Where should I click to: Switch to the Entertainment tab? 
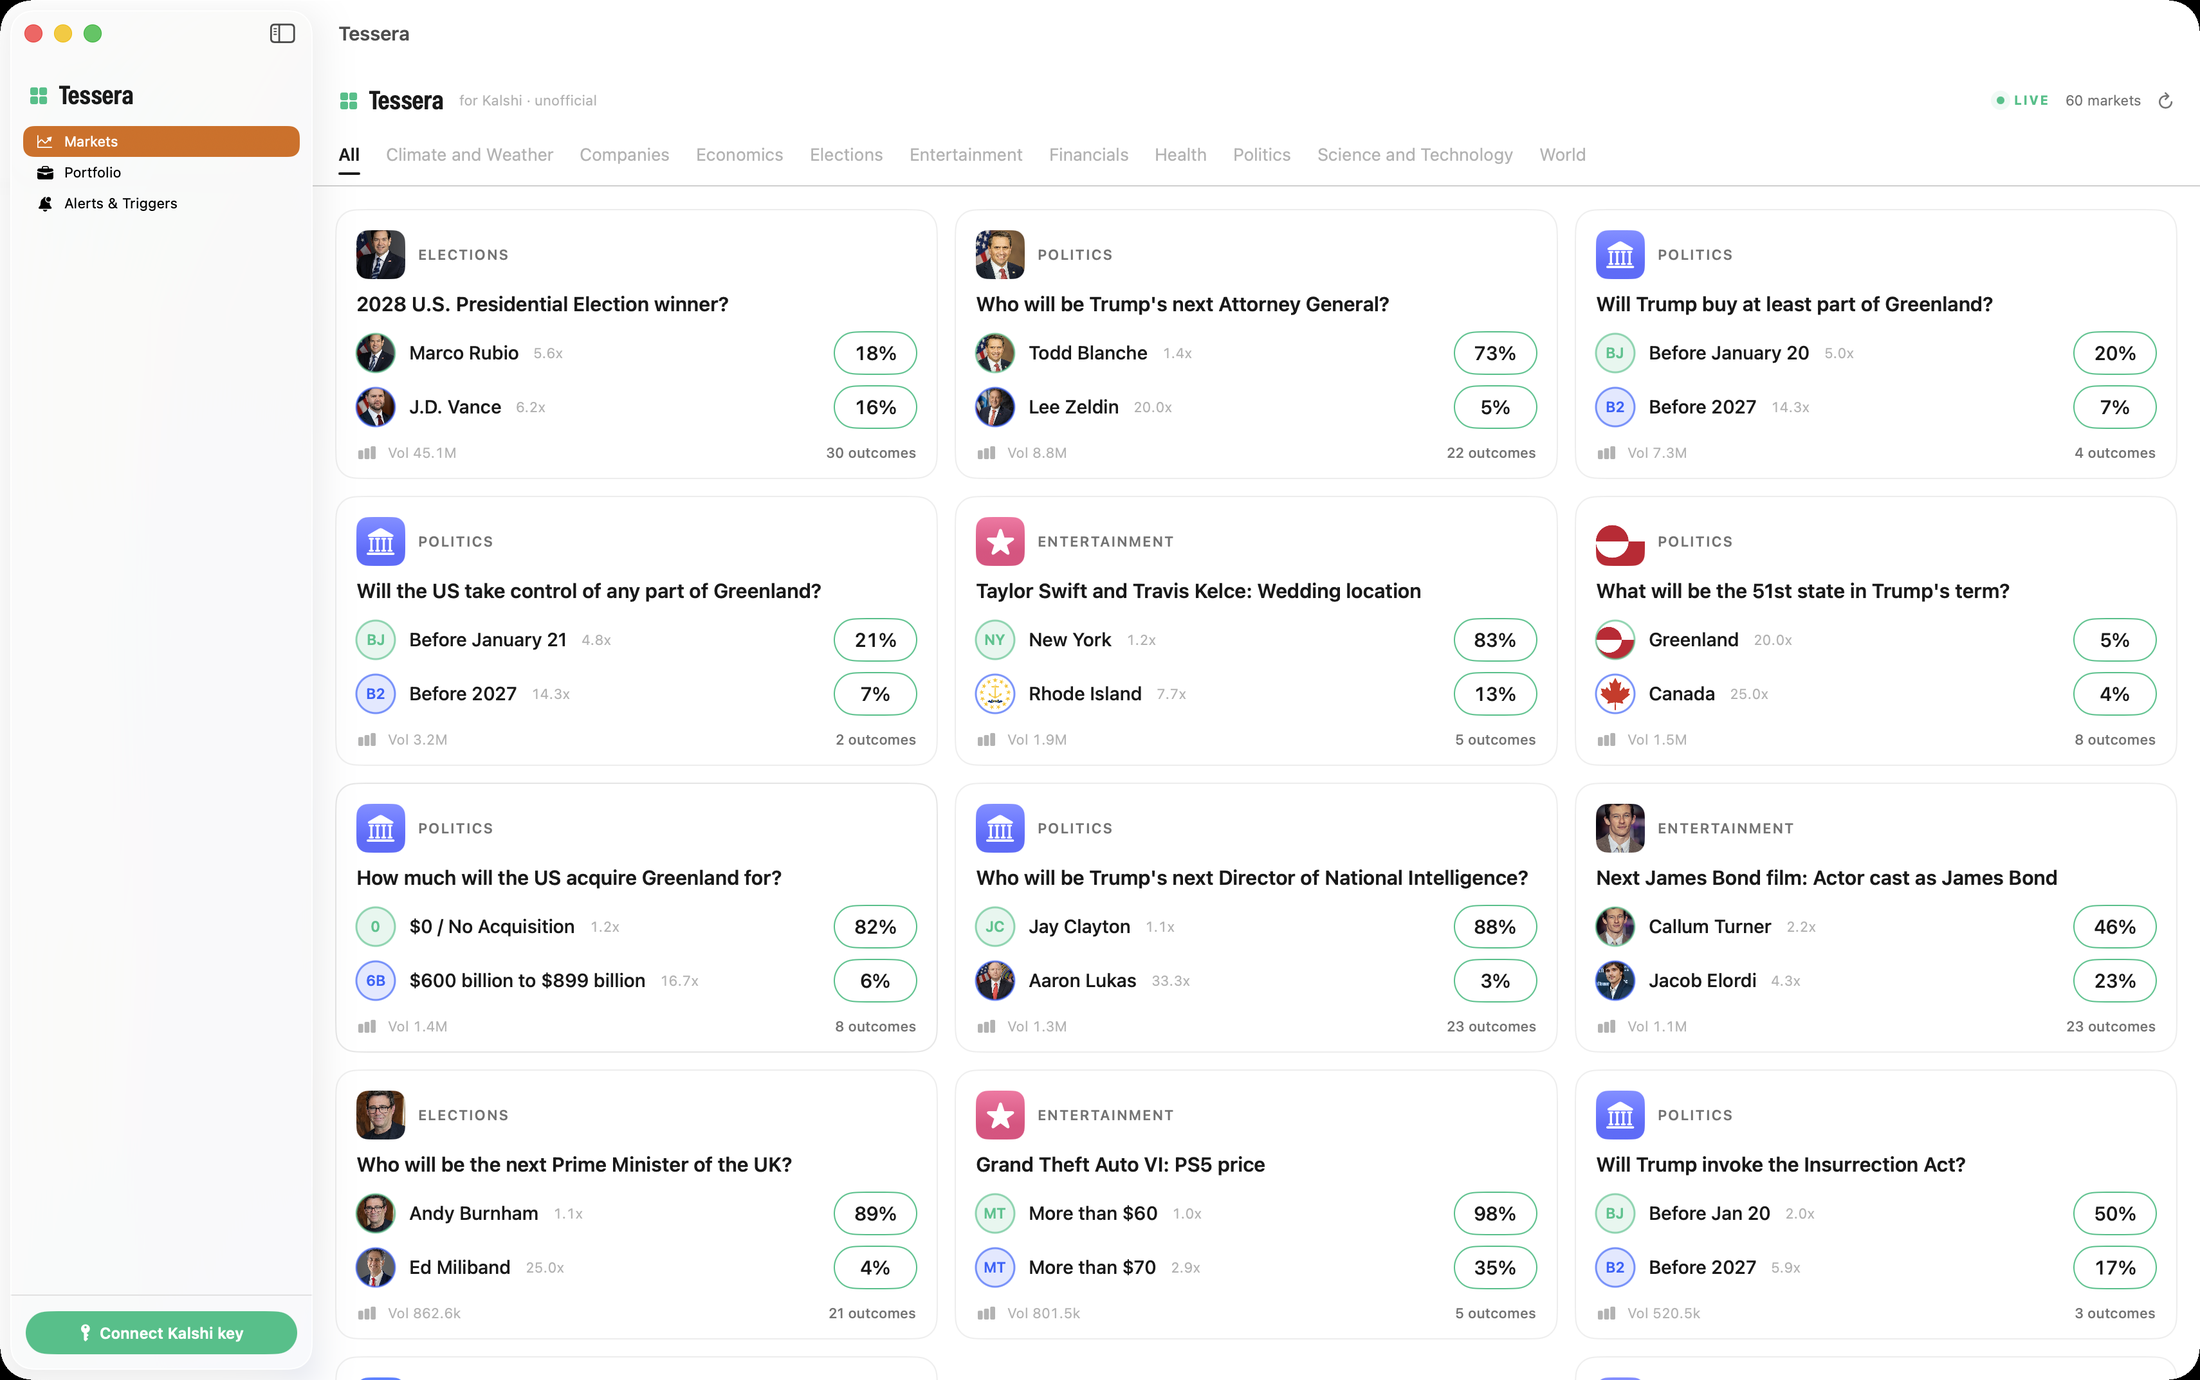pyautogui.click(x=965, y=155)
